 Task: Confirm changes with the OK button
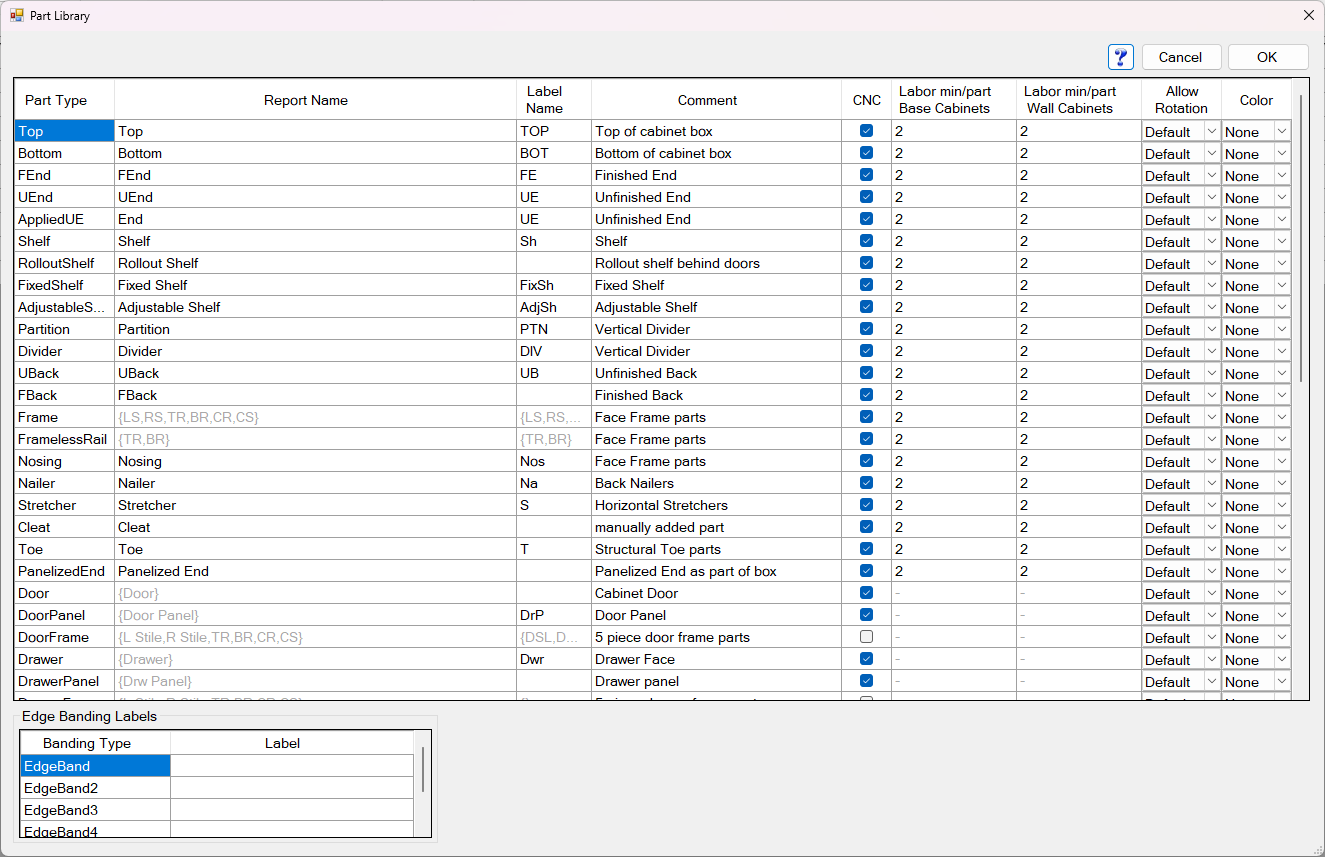pyautogui.click(x=1267, y=57)
